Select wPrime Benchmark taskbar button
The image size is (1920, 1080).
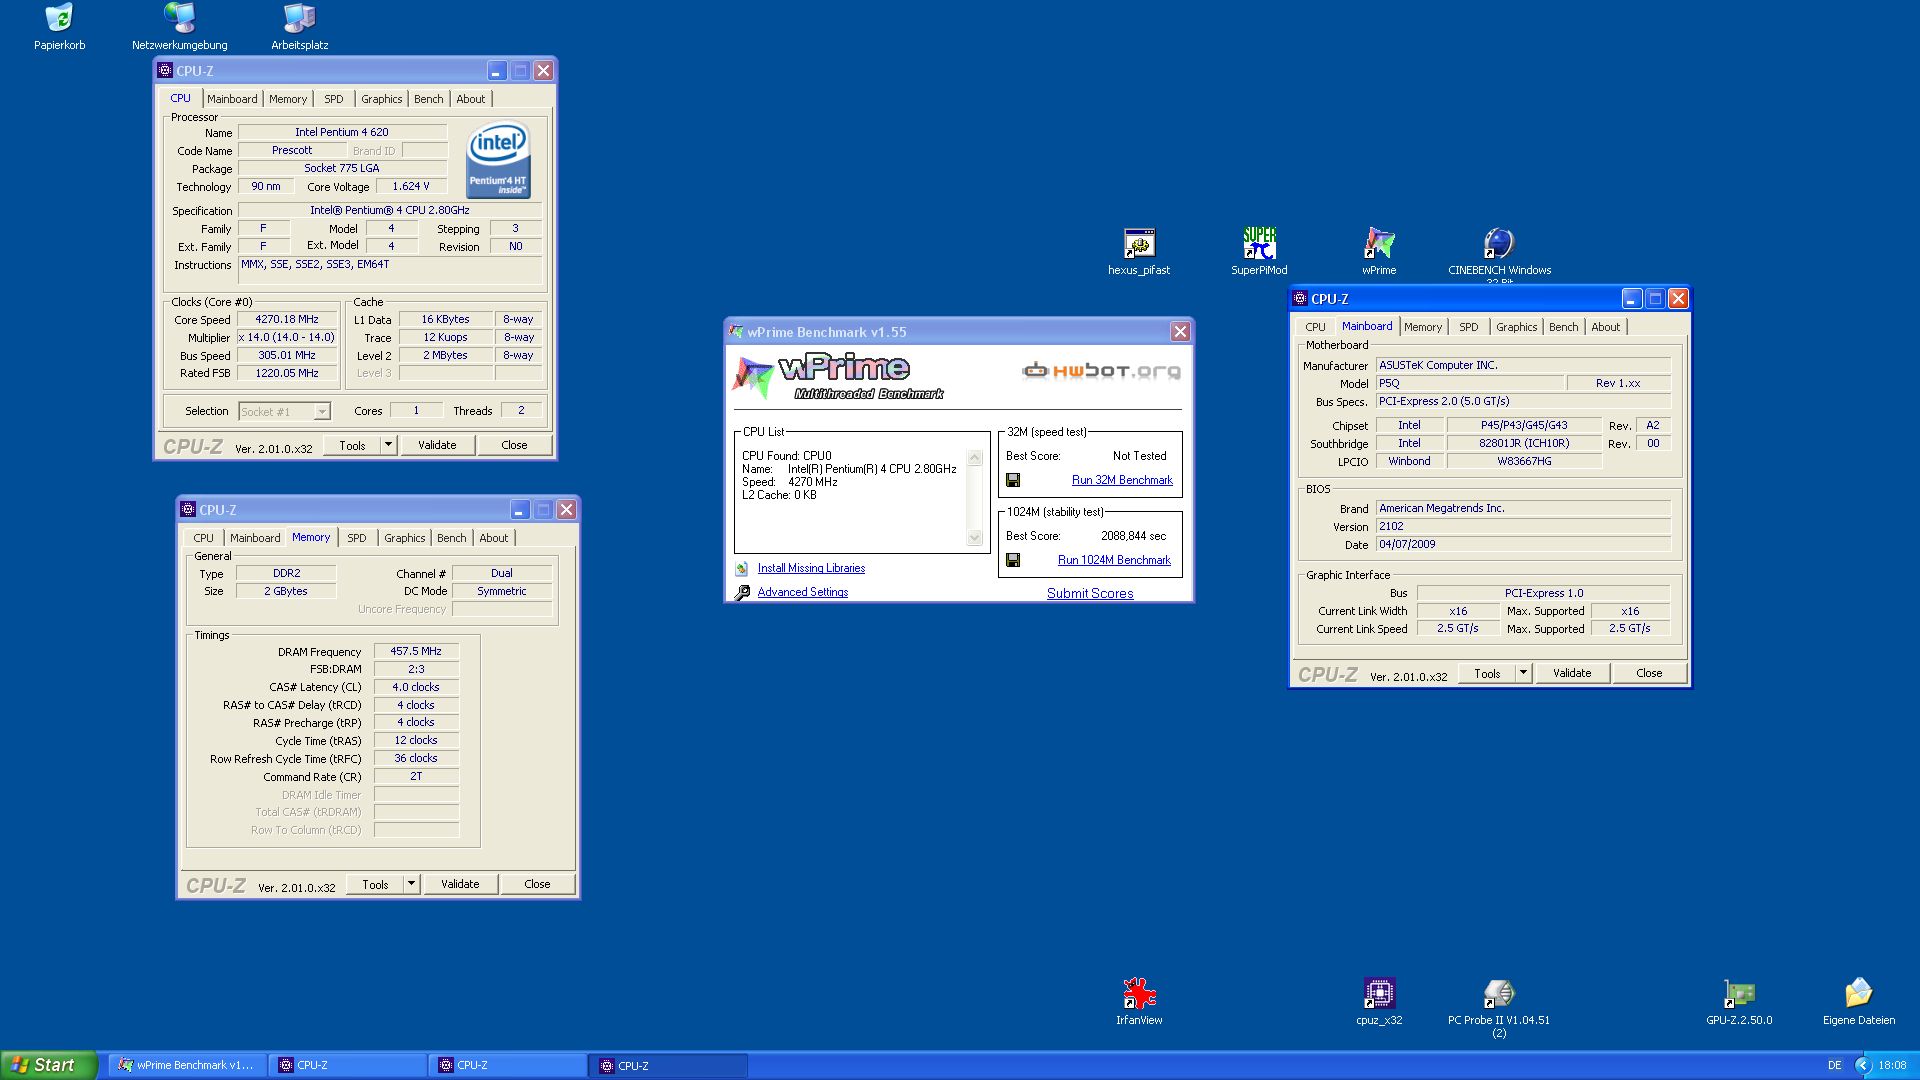(x=187, y=1065)
